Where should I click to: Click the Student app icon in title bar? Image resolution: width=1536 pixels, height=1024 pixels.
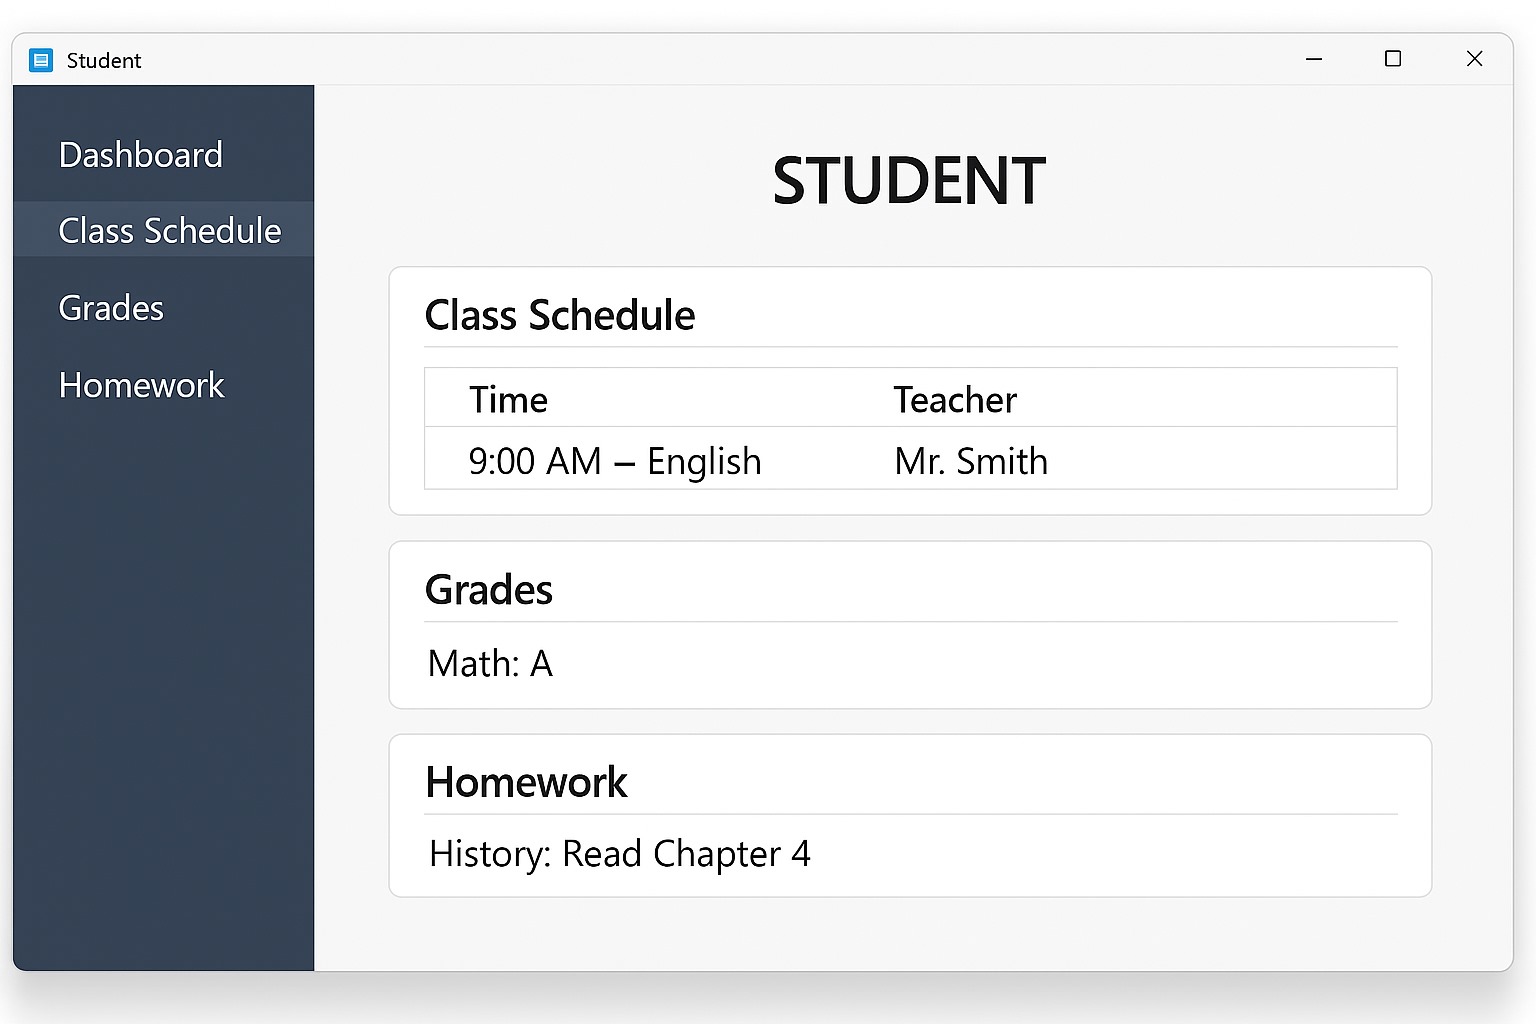click(41, 60)
